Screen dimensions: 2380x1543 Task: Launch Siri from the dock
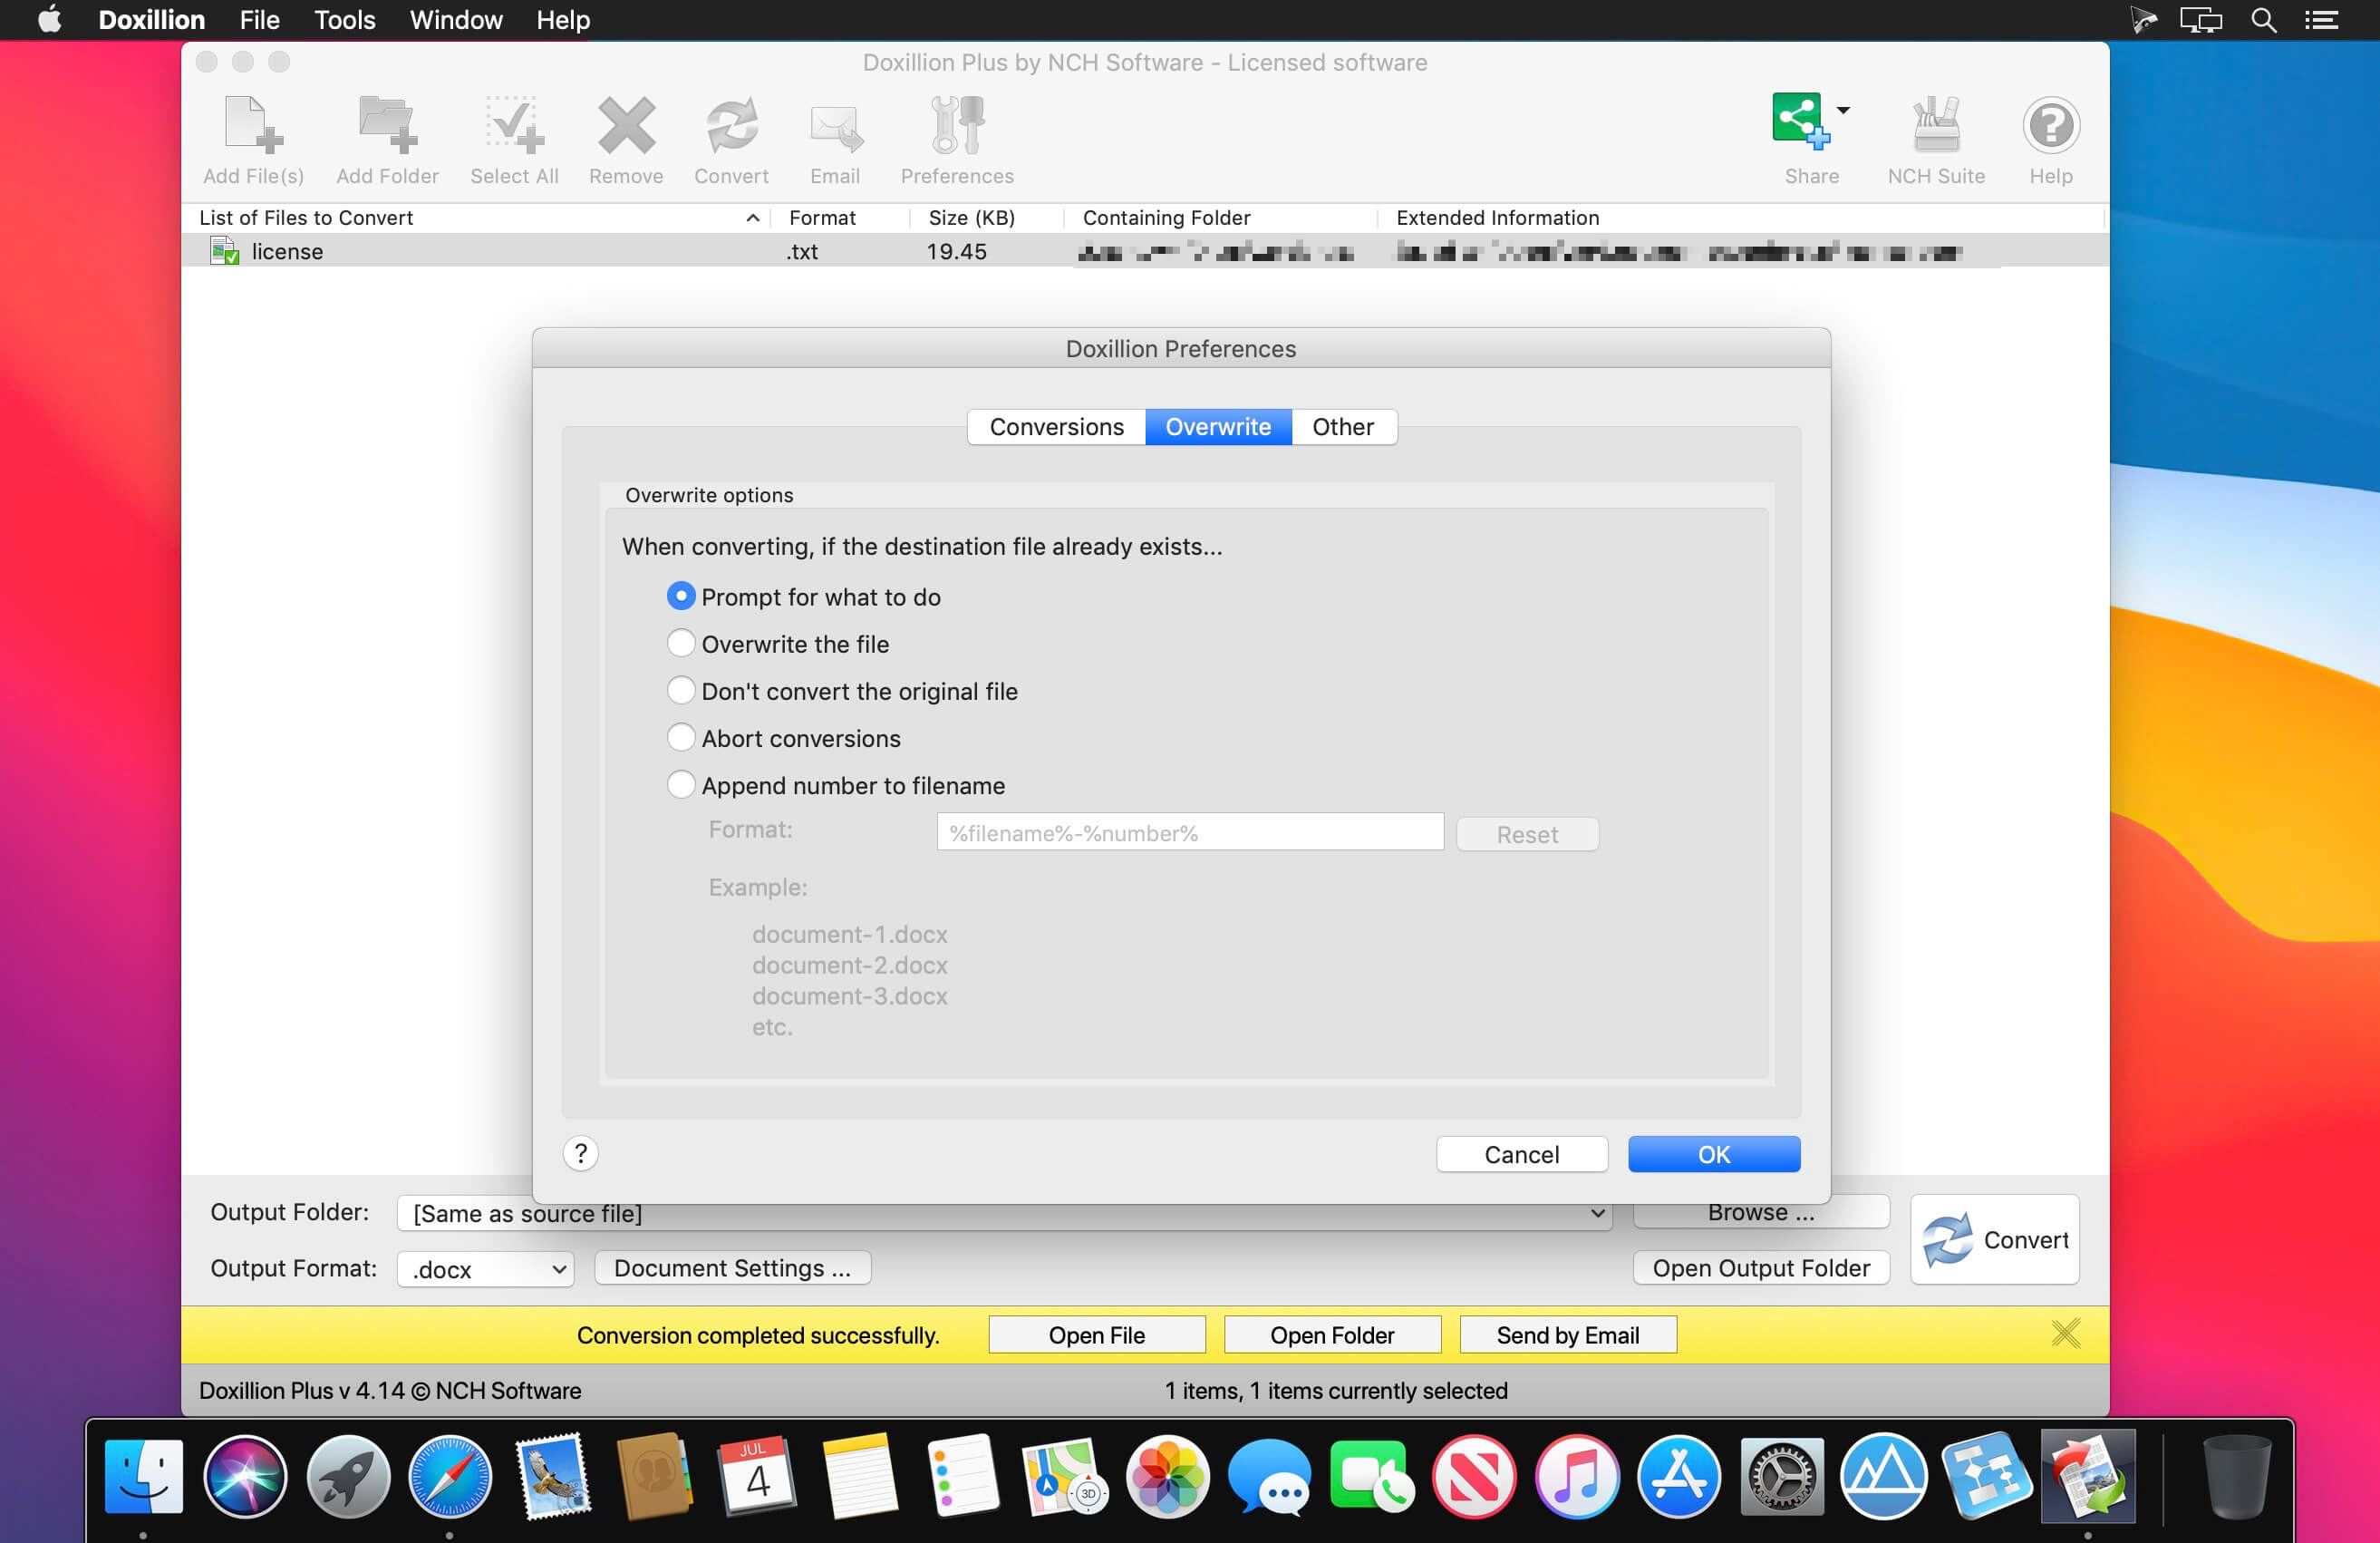(x=245, y=1476)
